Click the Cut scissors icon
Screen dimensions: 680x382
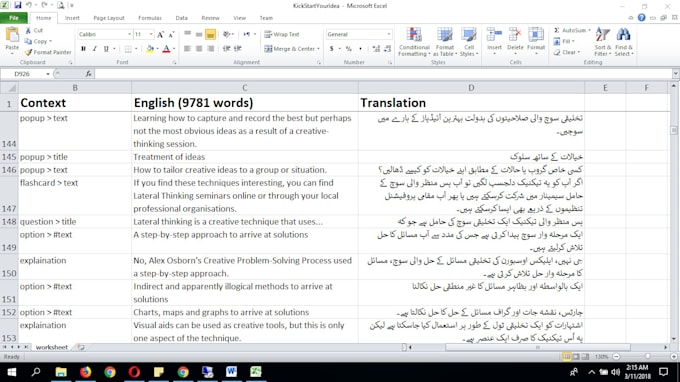coord(28,30)
